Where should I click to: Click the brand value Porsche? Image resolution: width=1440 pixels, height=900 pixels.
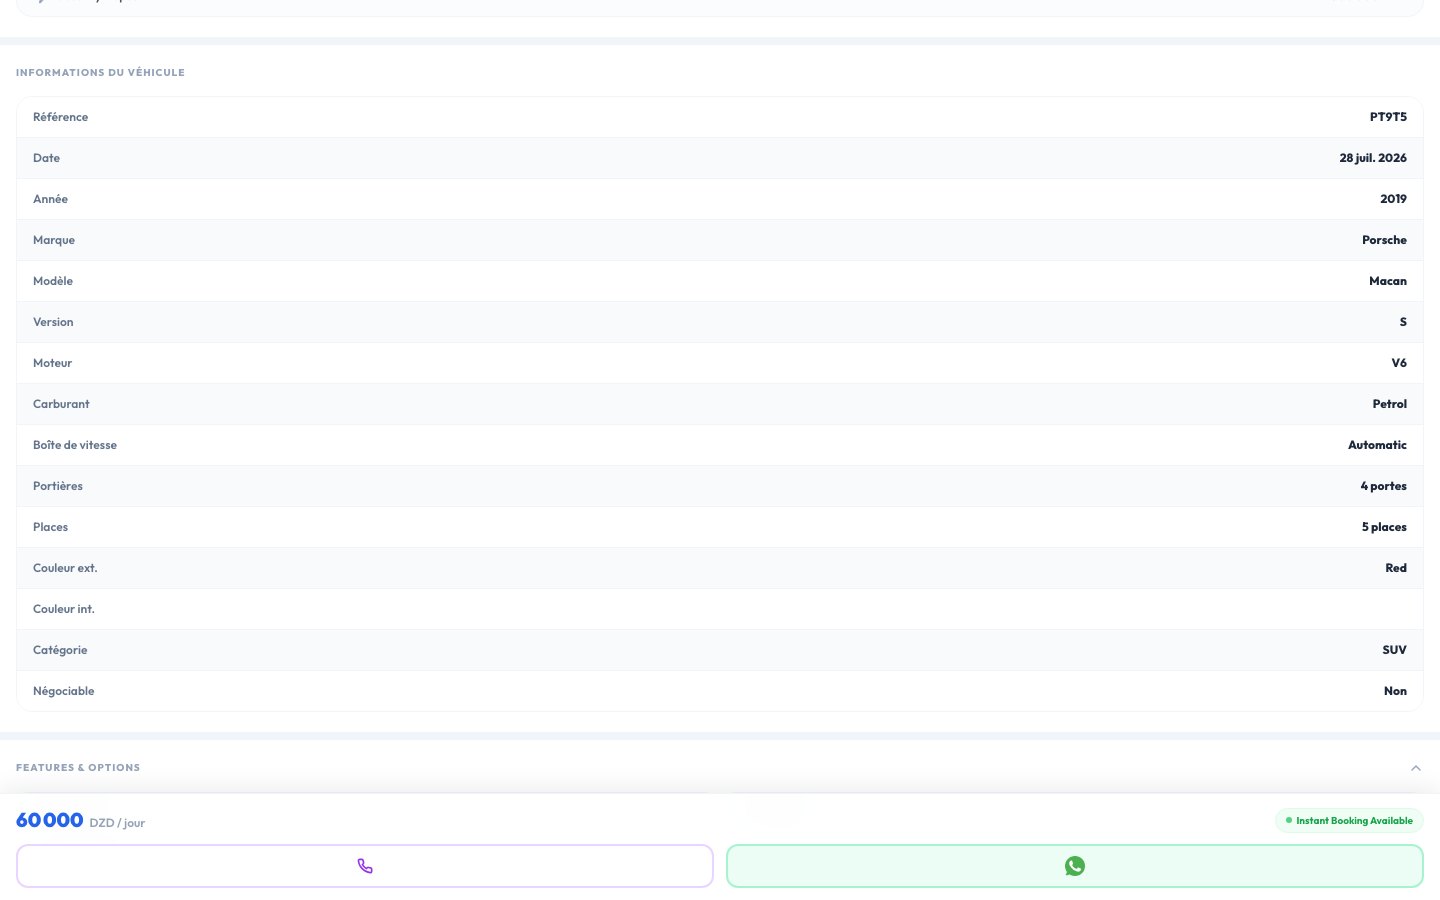pos(1384,240)
